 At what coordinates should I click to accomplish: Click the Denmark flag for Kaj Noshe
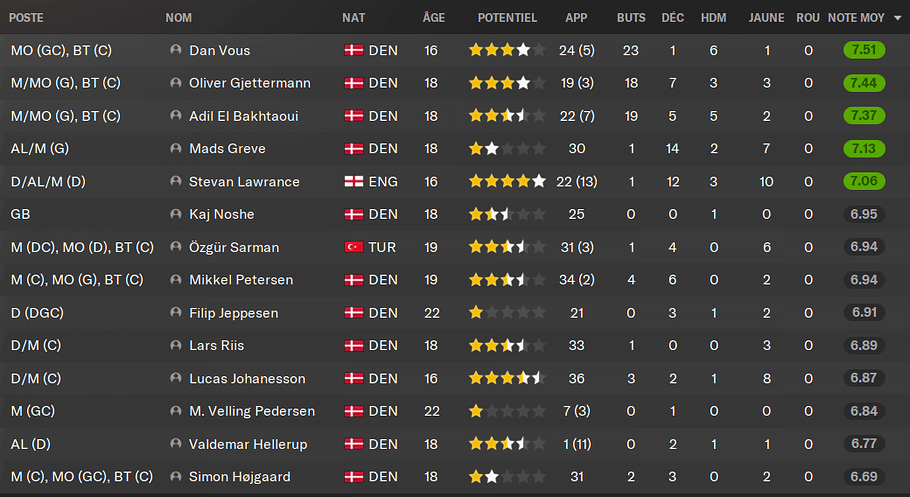click(x=353, y=214)
